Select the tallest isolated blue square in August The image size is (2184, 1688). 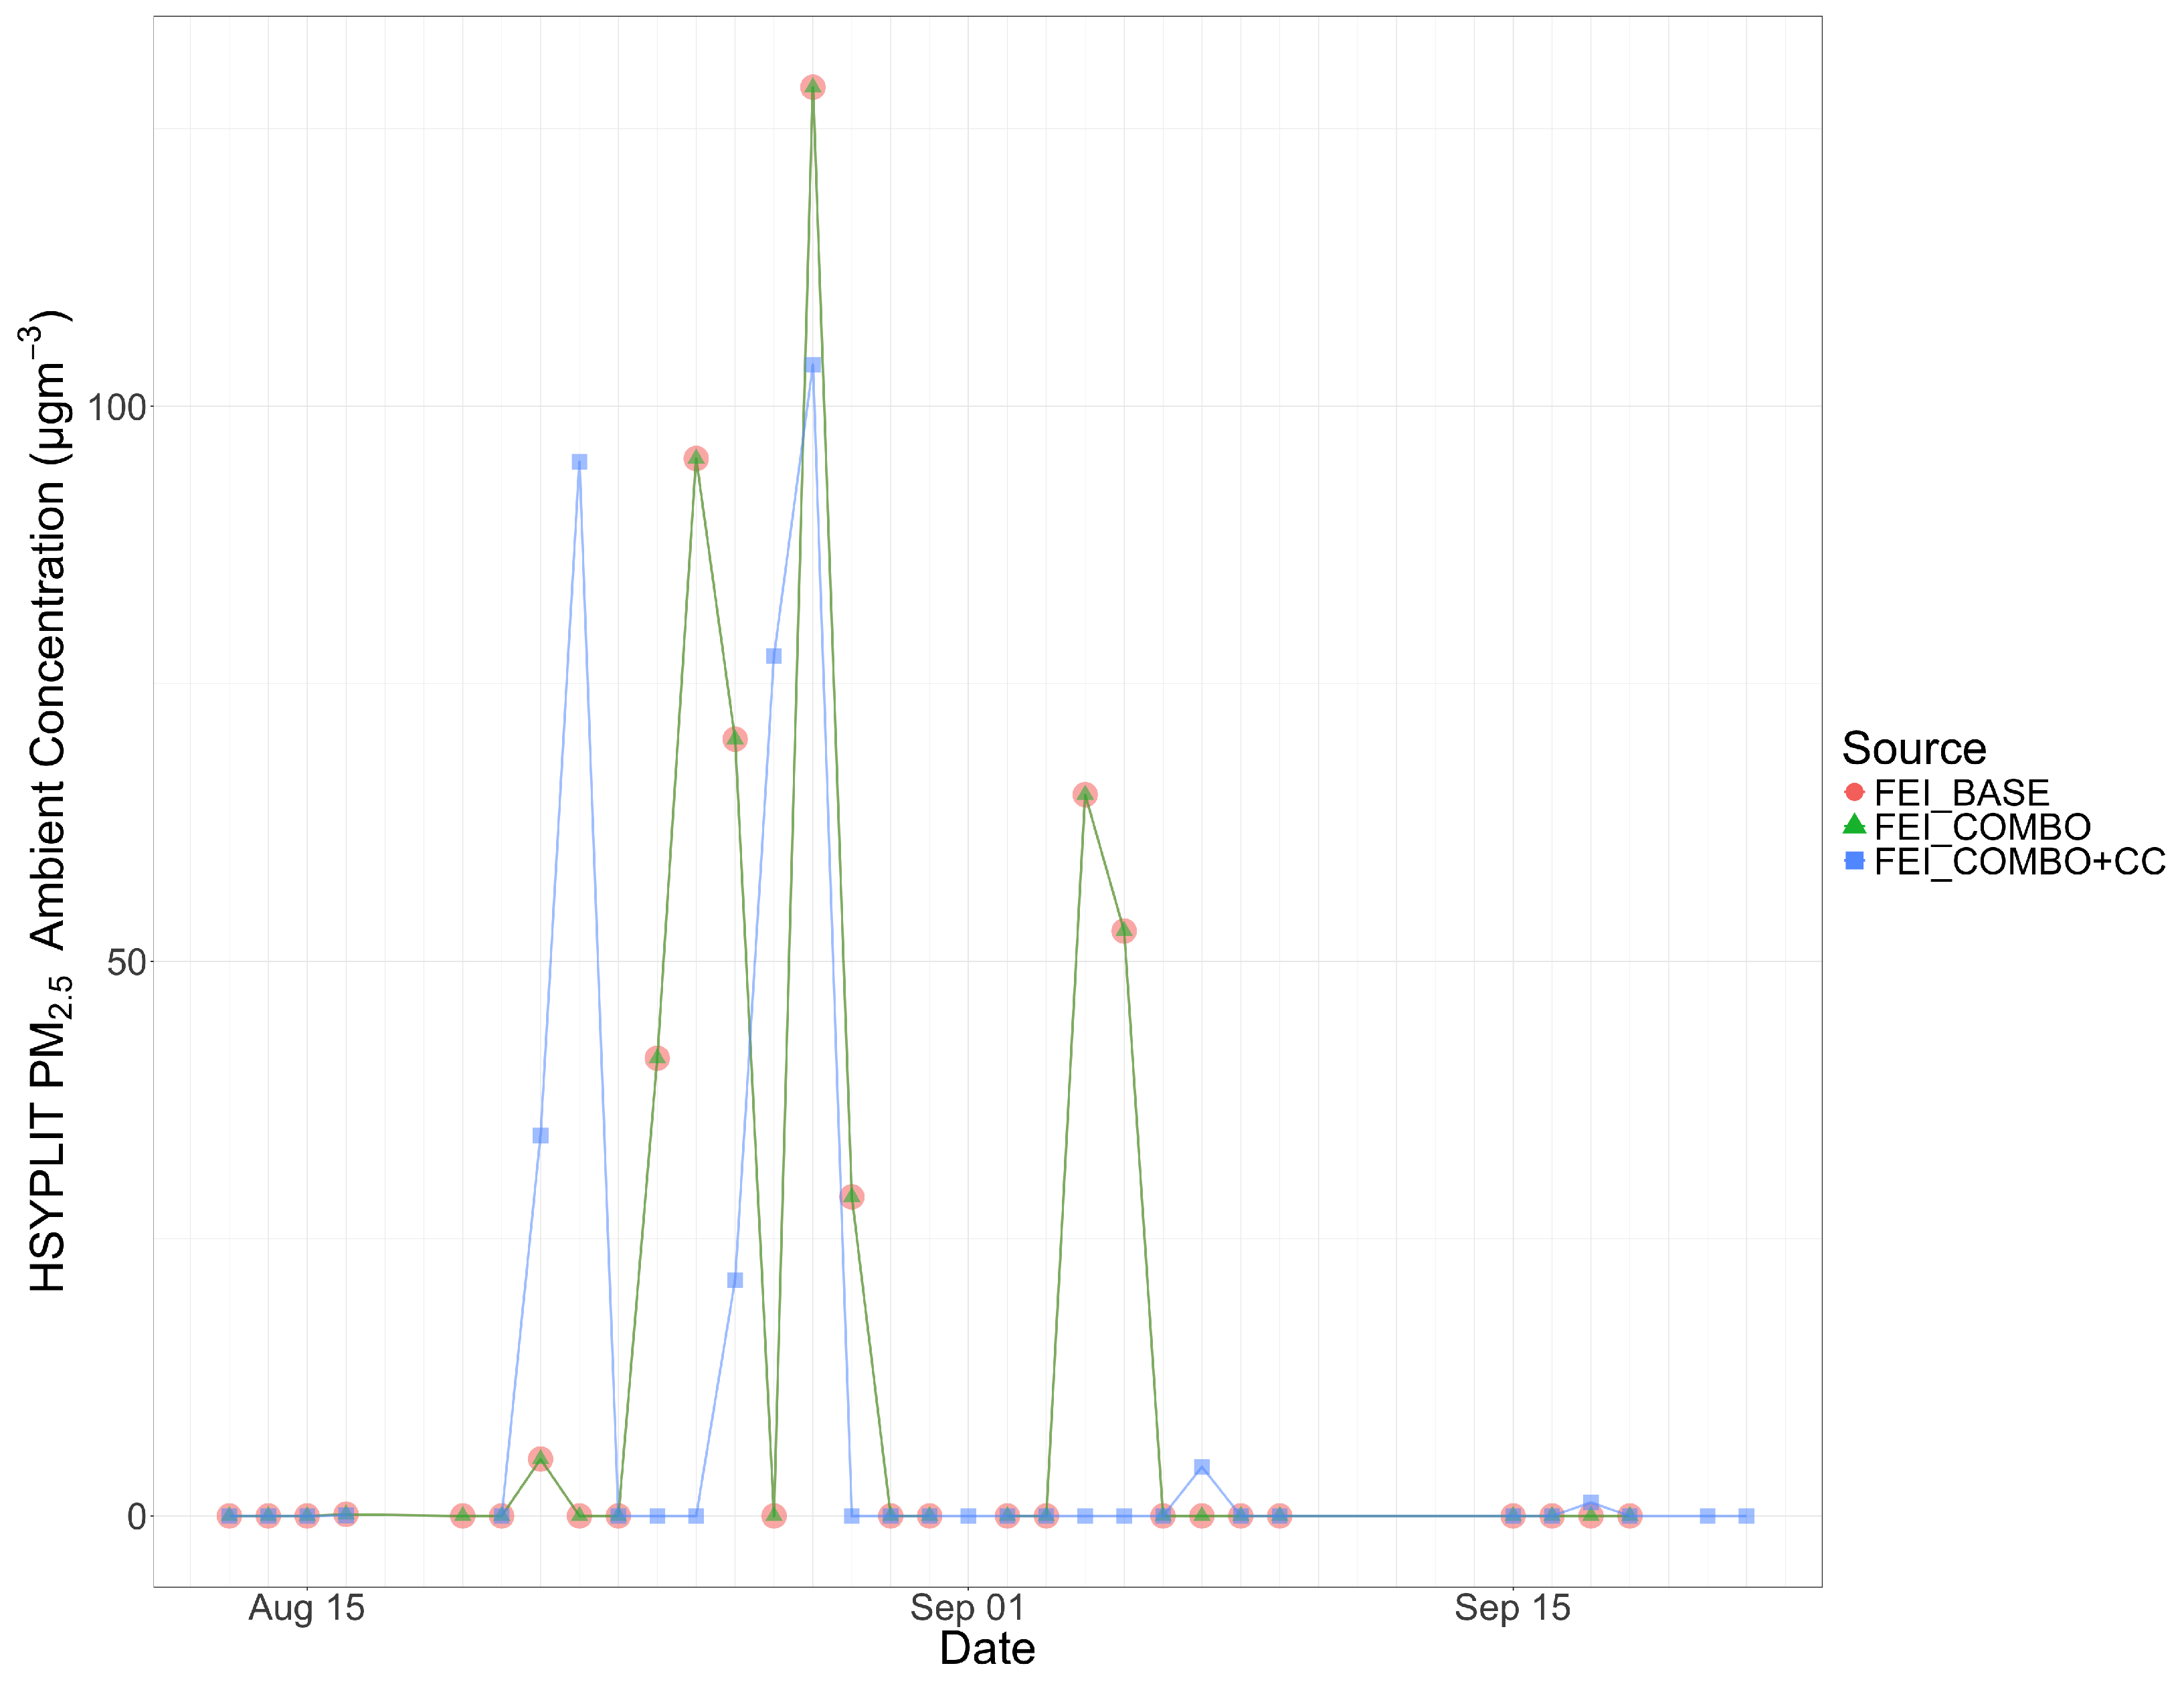[579, 462]
